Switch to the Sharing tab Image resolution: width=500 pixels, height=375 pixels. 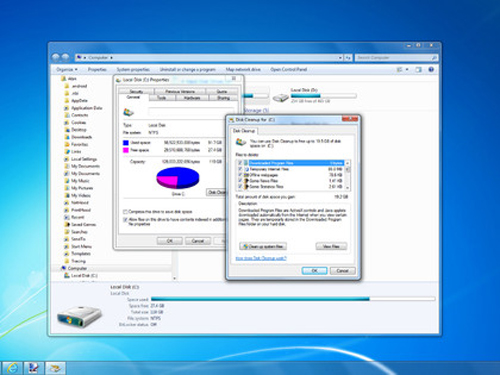[224, 98]
